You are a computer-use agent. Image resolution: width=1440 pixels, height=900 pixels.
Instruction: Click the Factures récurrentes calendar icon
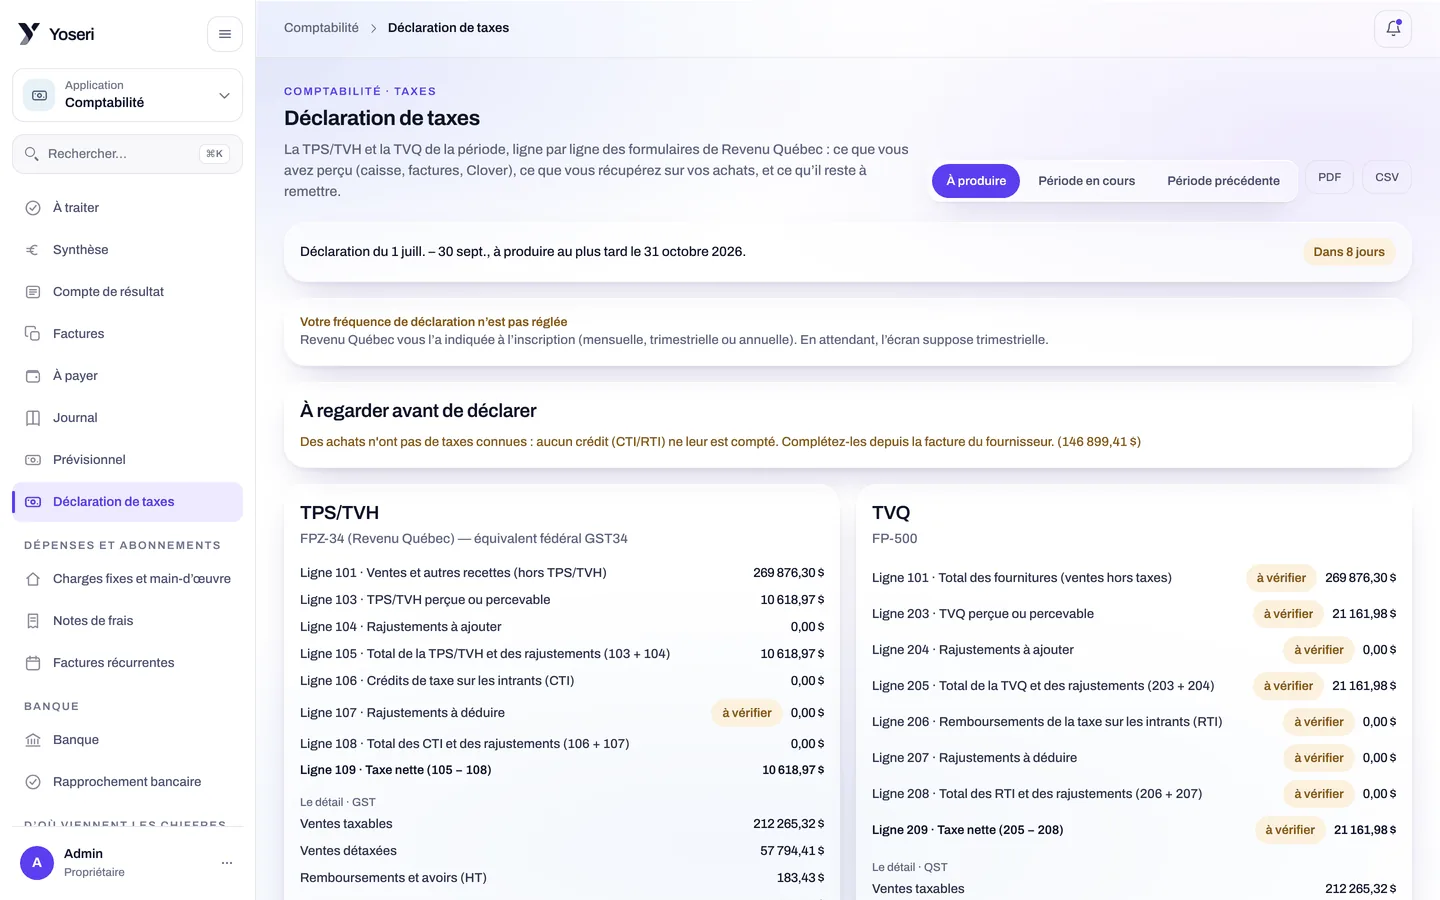pyautogui.click(x=33, y=663)
